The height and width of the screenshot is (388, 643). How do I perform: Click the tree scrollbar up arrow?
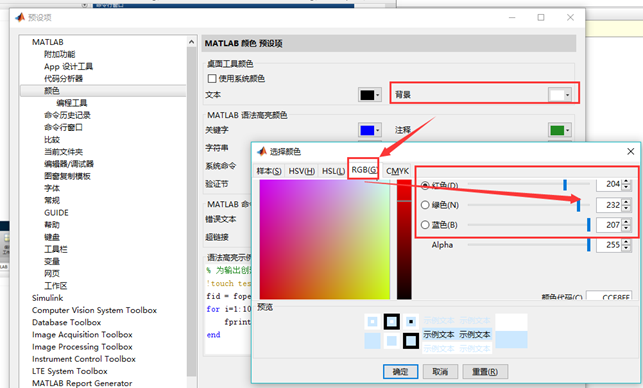[191, 42]
